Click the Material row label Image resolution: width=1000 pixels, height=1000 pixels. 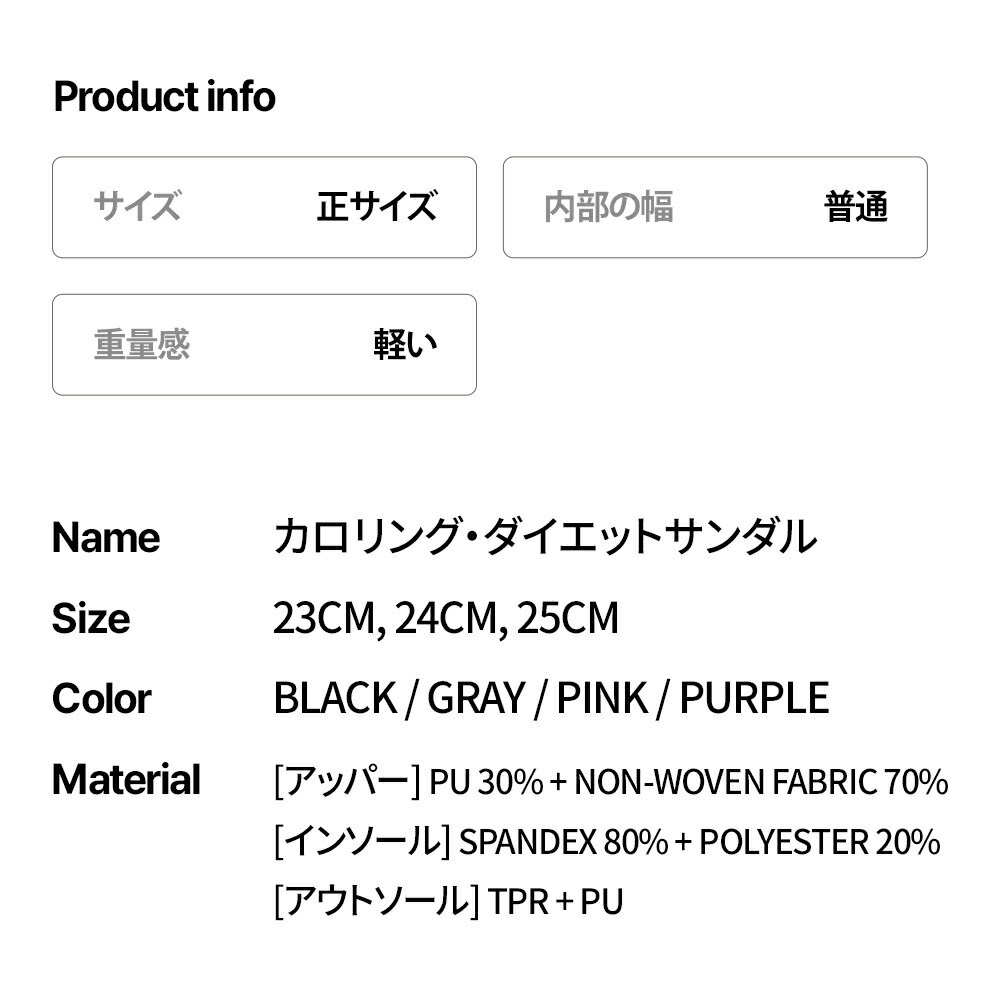(x=126, y=780)
